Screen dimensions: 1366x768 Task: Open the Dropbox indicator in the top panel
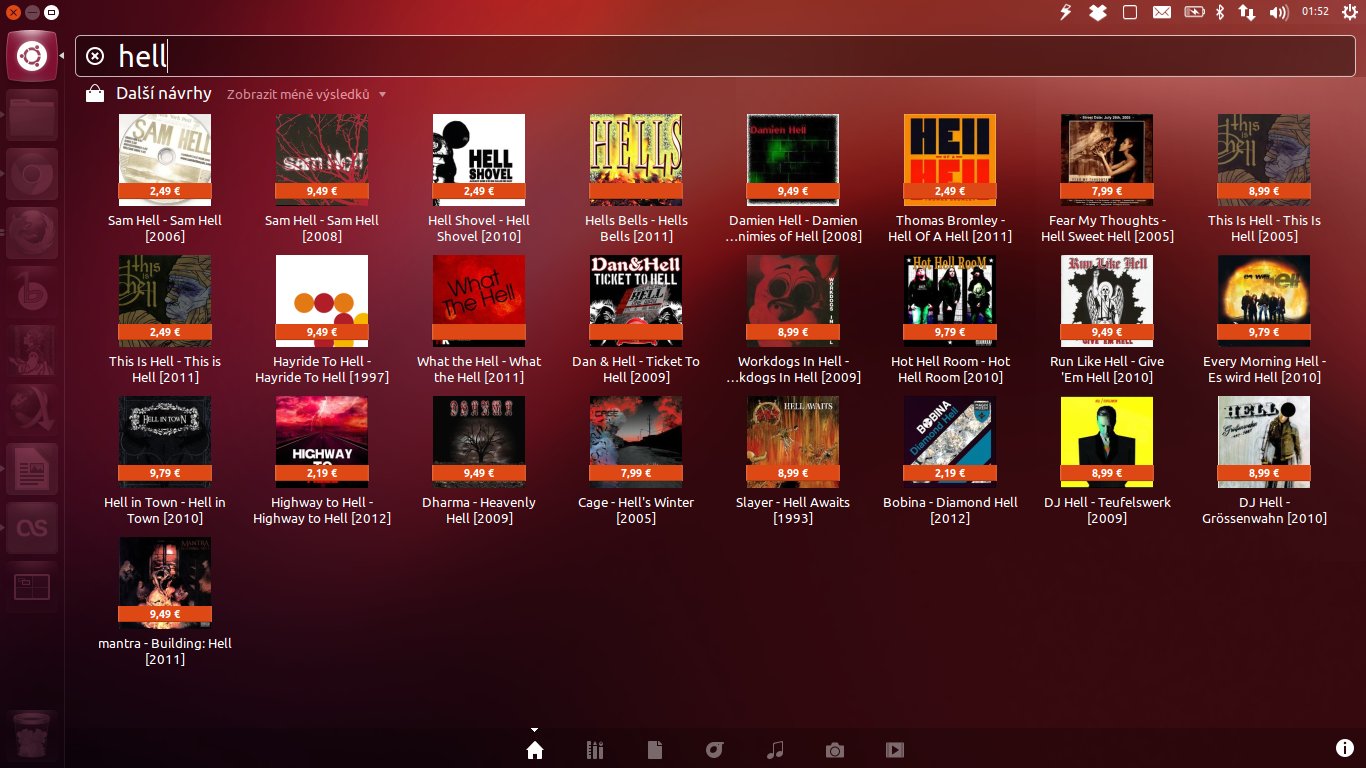pos(1098,12)
